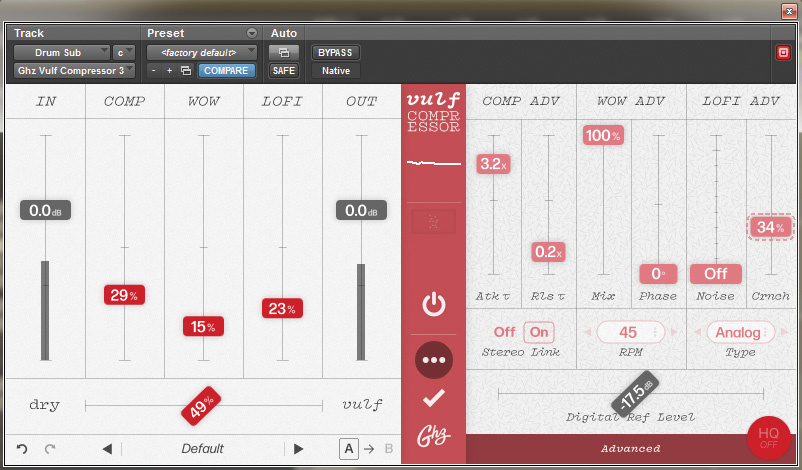The width and height of the screenshot is (802, 470).
Task: Select the A preset slot
Action: coord(349,449)
